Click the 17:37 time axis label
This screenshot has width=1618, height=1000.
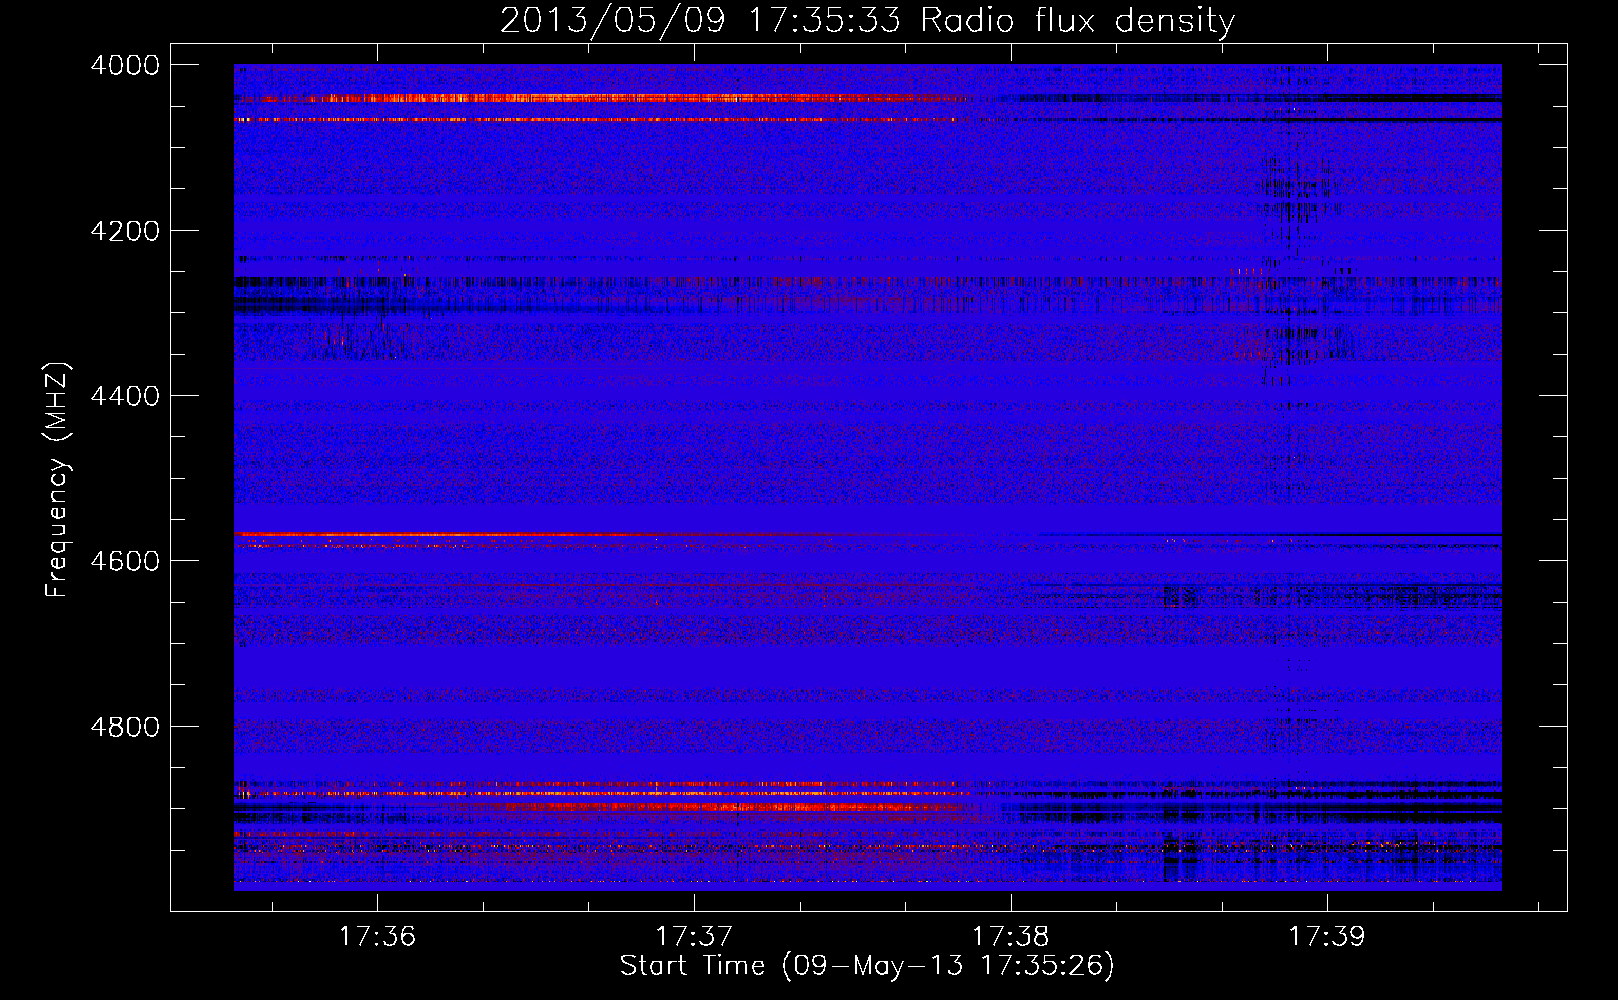point(693,936)
